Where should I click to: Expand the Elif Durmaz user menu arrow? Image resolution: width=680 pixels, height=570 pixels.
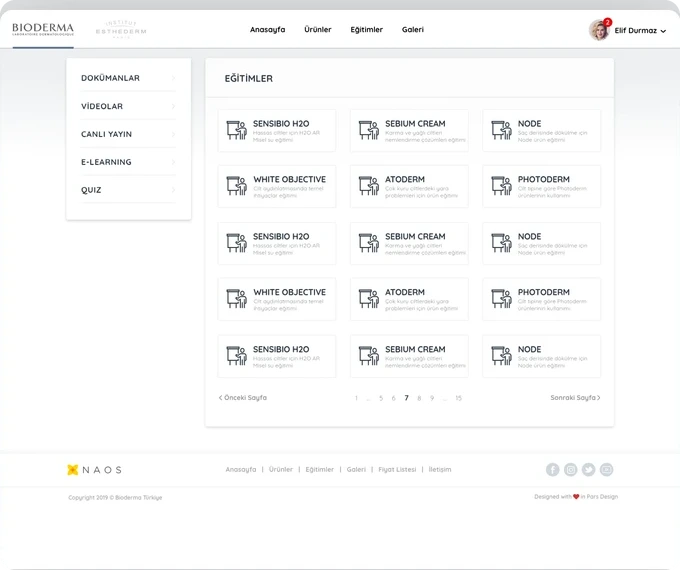(x=663, y=31)
